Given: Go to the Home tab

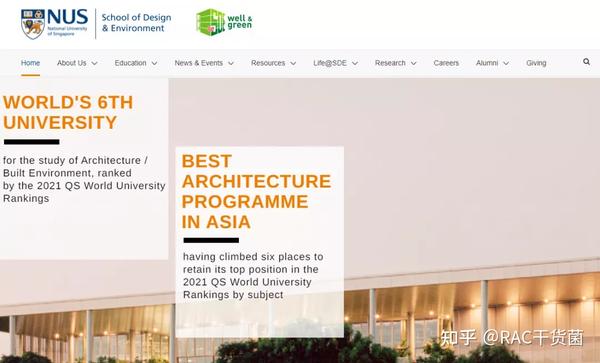Looking at the screenshot, I should [30, 63].
